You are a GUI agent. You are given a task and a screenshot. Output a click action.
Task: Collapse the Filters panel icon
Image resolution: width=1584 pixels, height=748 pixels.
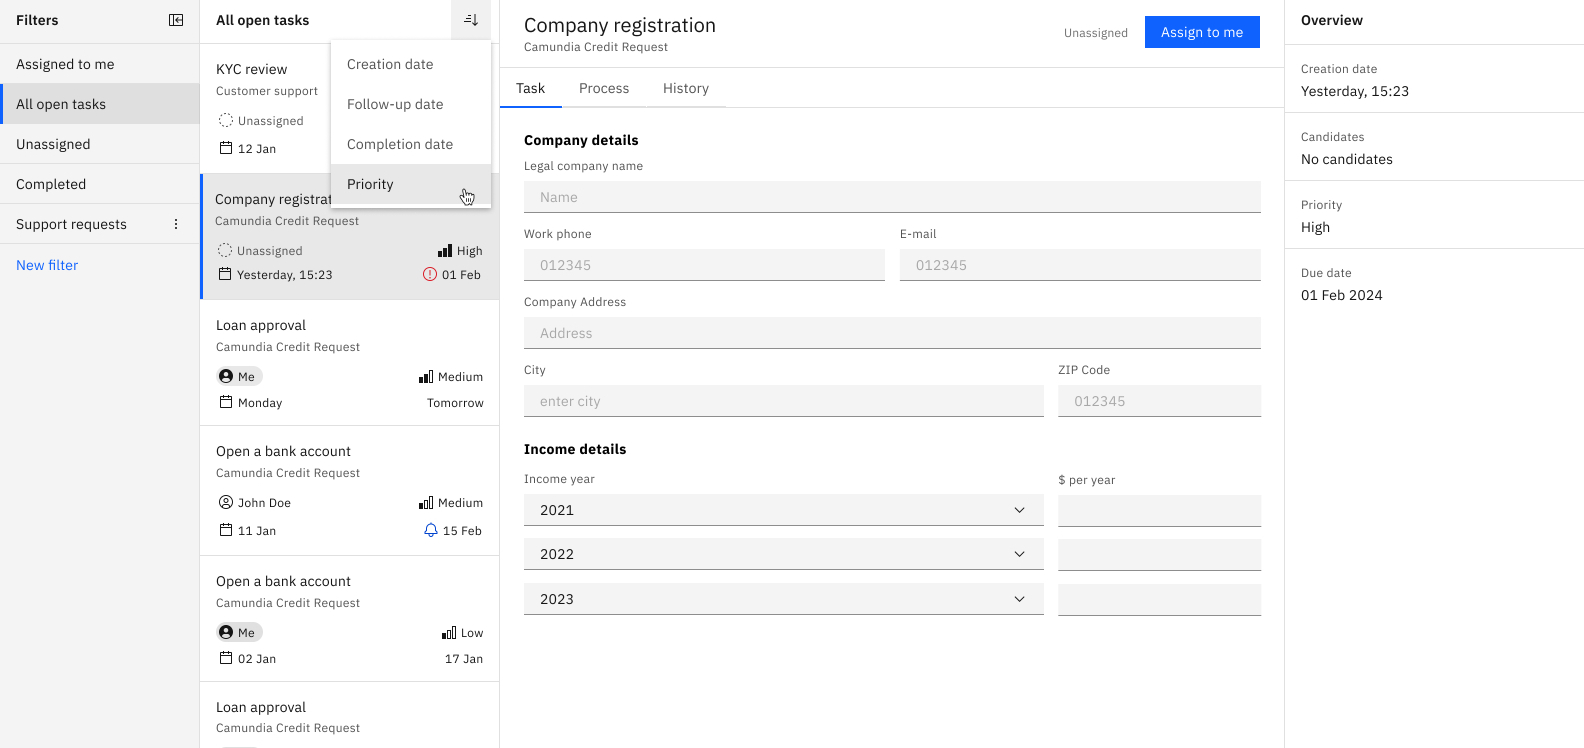pyautogui.click(x=176, y=20)
